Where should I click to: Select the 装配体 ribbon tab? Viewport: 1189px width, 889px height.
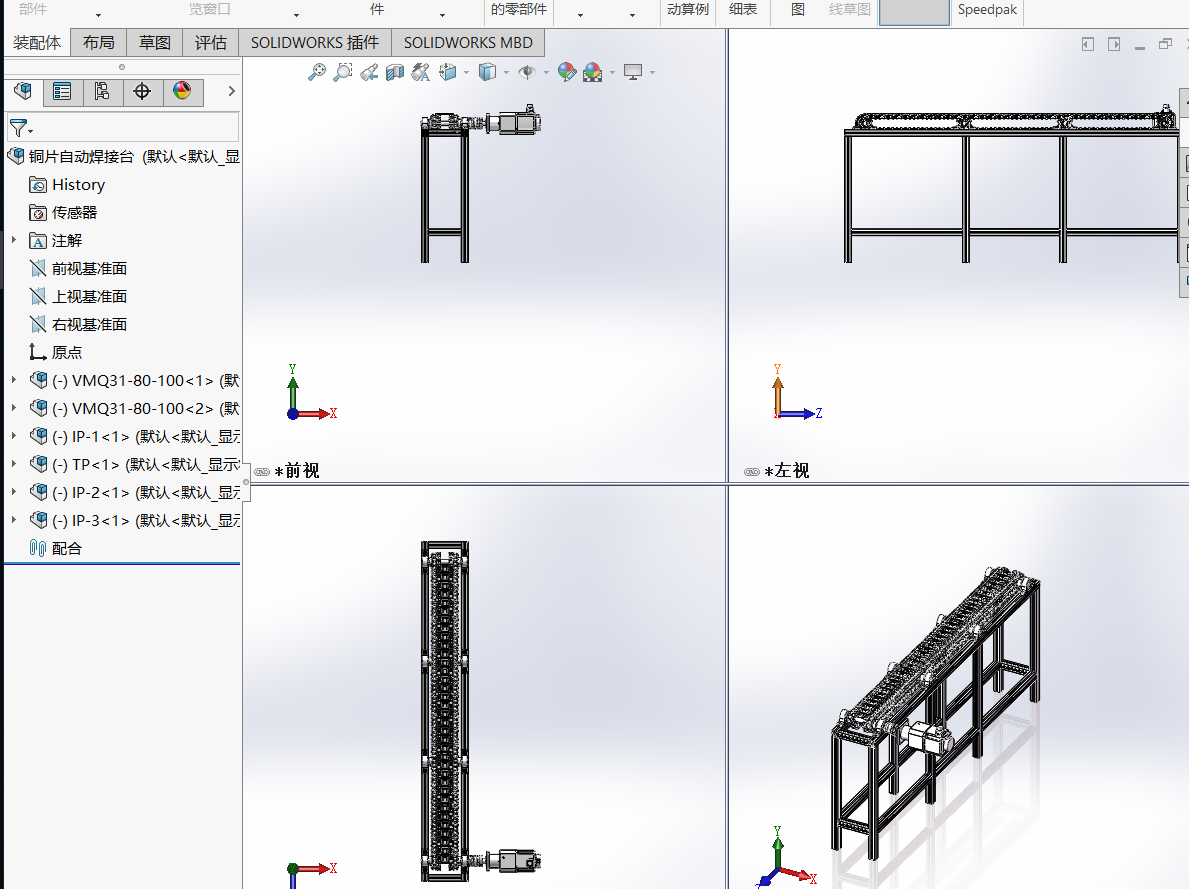click(x=36, y=42)
